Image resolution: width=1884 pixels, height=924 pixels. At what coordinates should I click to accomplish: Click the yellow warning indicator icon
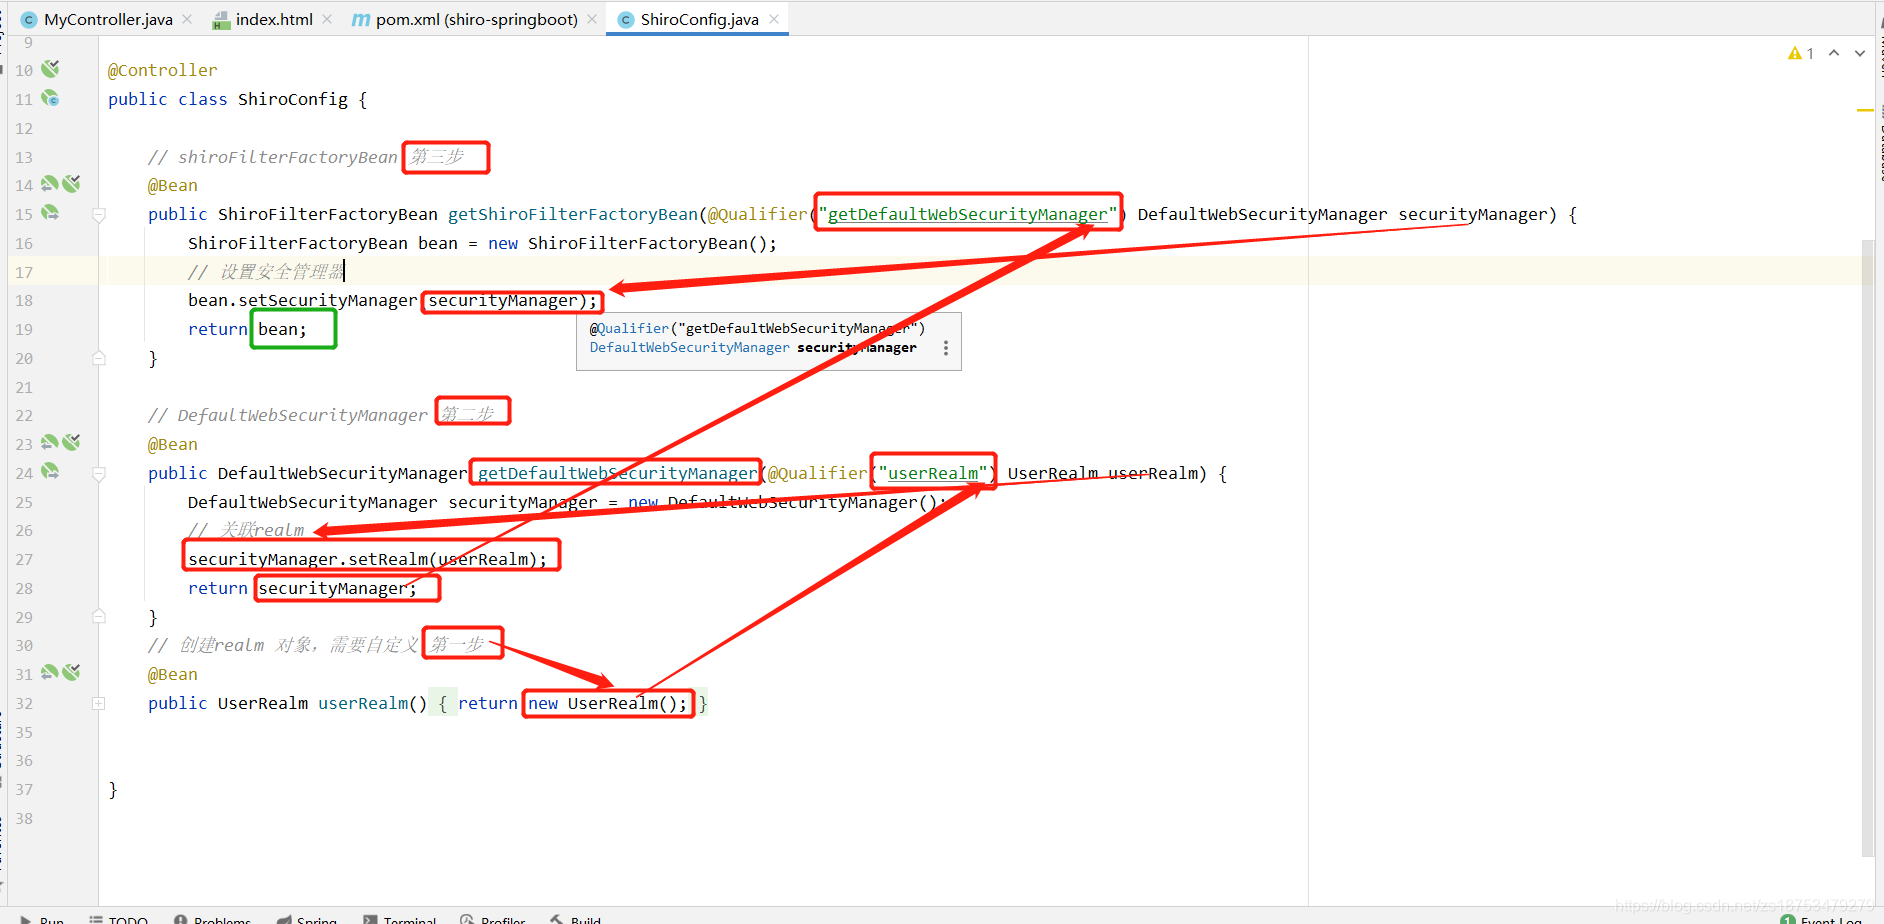click(1795, 53)
